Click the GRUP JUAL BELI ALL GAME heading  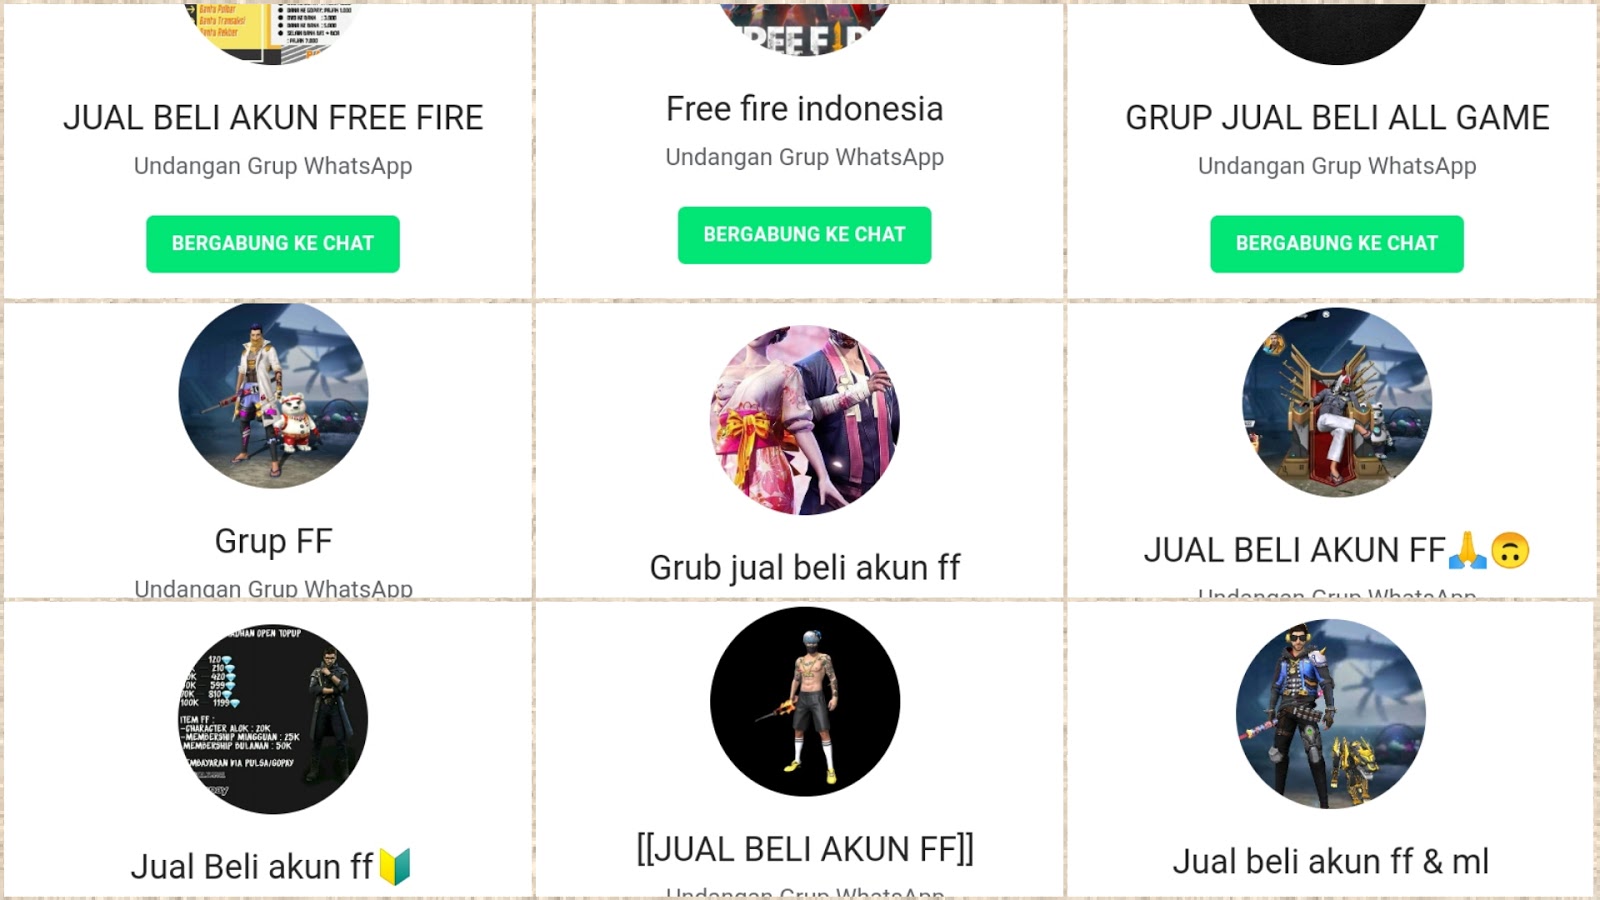(x=1337, y=118)
